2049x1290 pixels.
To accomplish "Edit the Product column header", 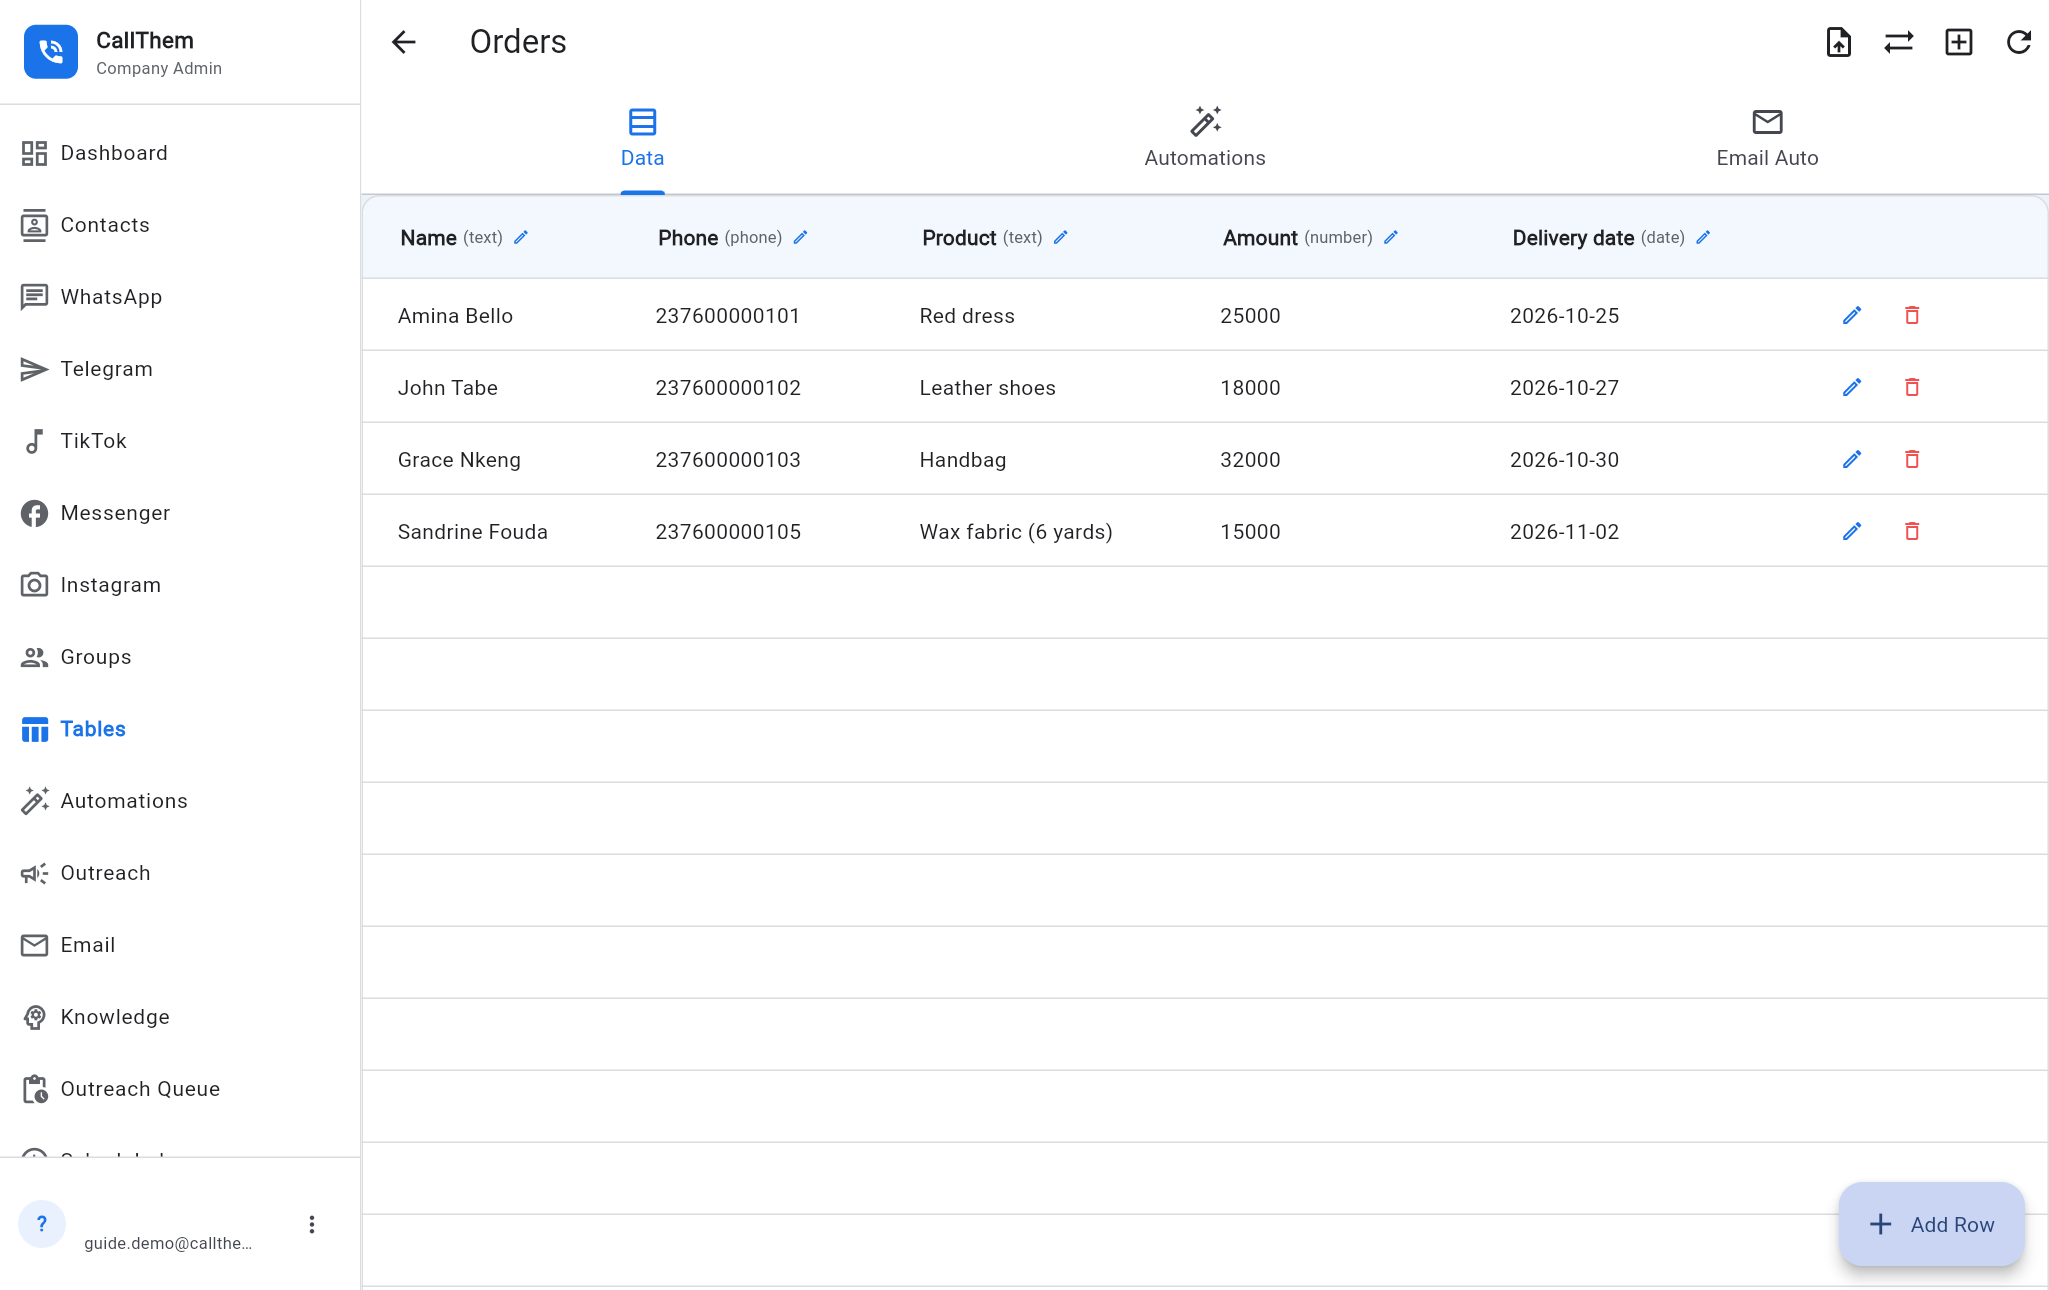I will pos(1061,238).
